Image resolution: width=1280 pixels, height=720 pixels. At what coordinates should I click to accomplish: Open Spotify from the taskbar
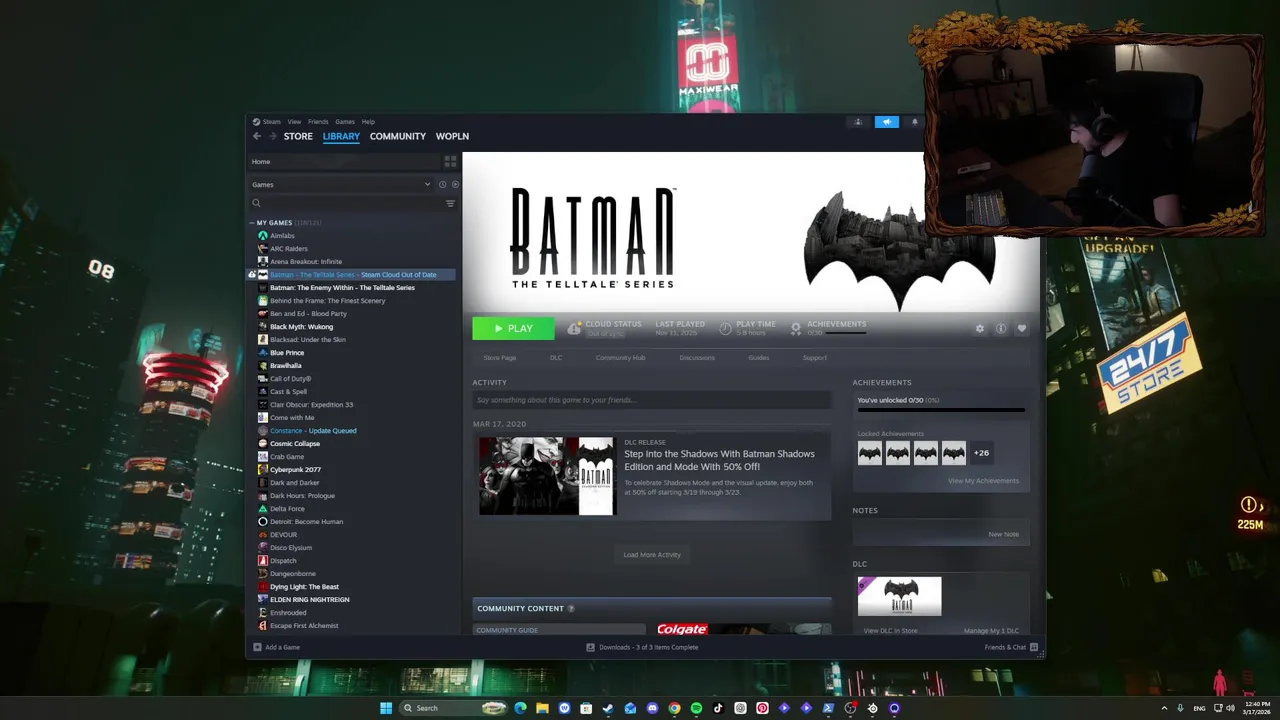tap(696, 708)
